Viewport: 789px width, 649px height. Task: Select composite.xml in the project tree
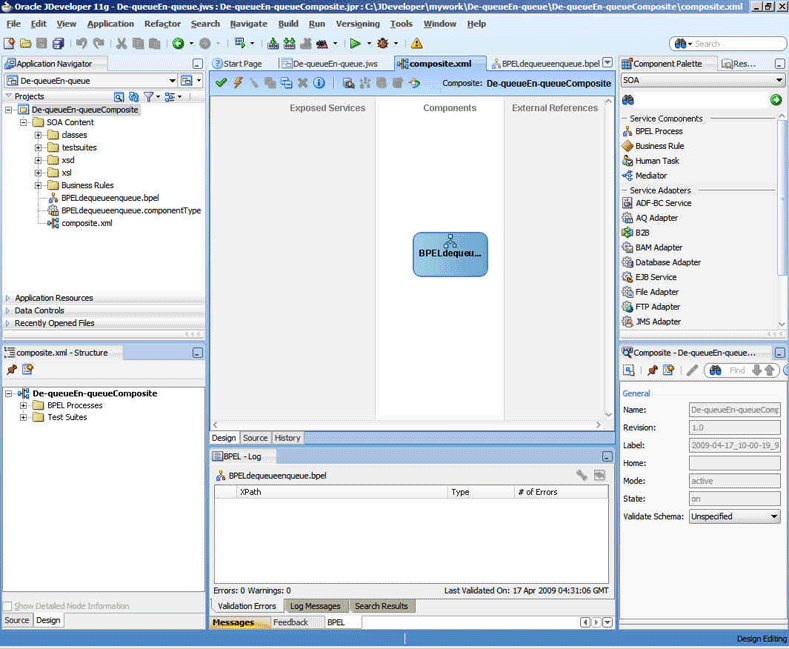[87, 223]
